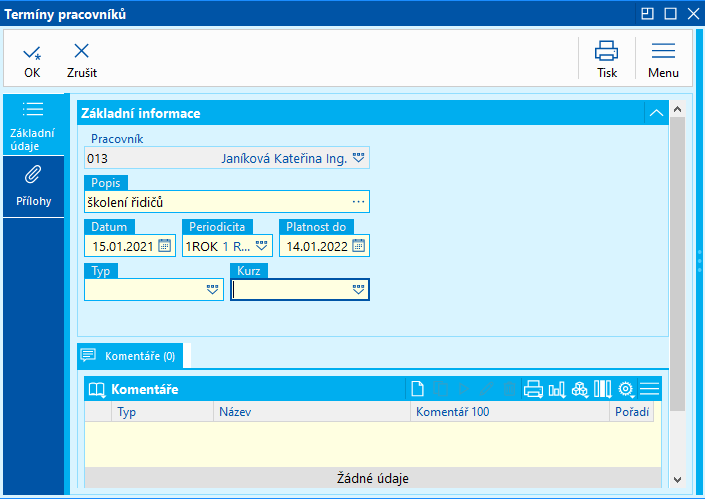The width and height of the screenshot is (705, 499).
Task: Click the Popis ellipsis button
Action: [x=358, y=202]
